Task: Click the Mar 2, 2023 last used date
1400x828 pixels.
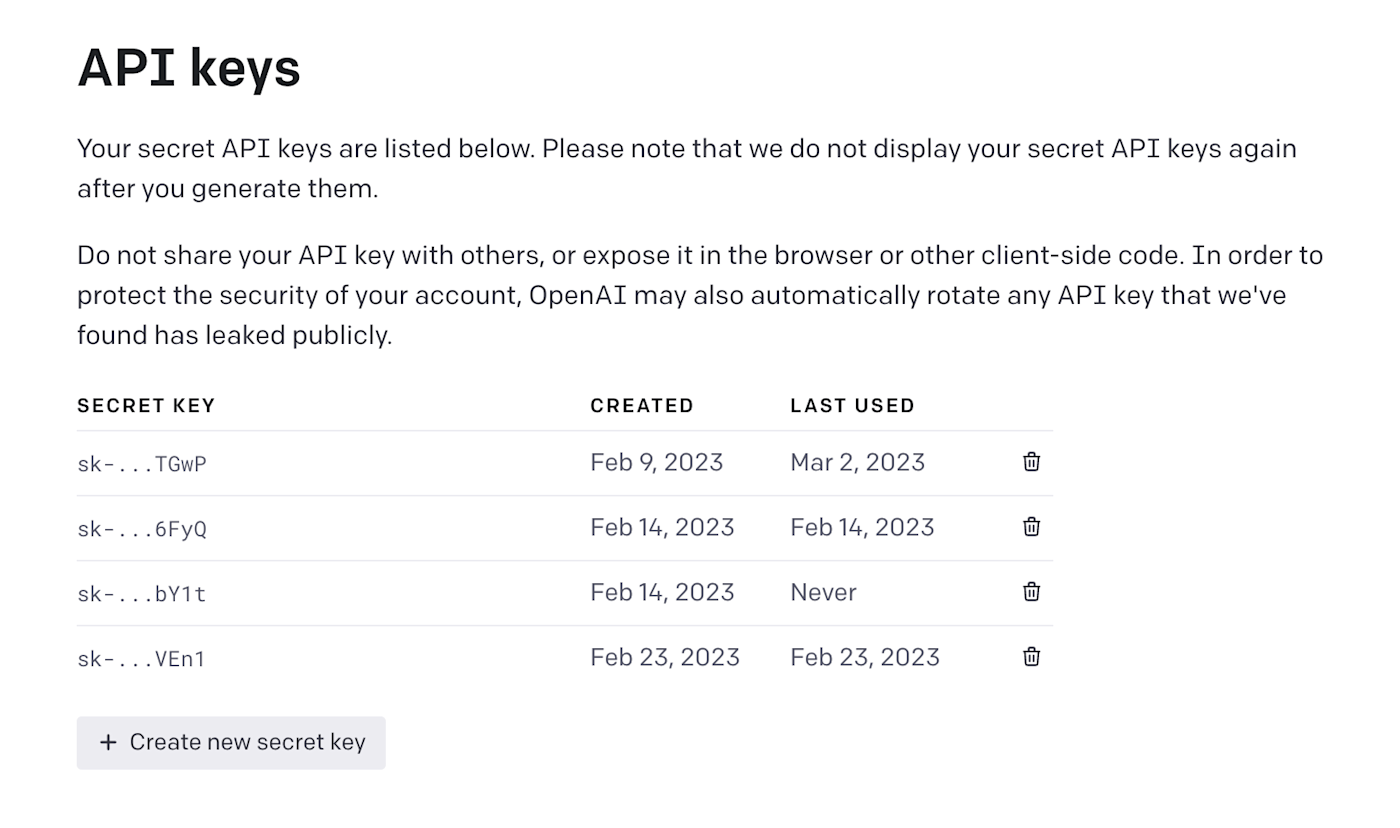Action: 857,462
